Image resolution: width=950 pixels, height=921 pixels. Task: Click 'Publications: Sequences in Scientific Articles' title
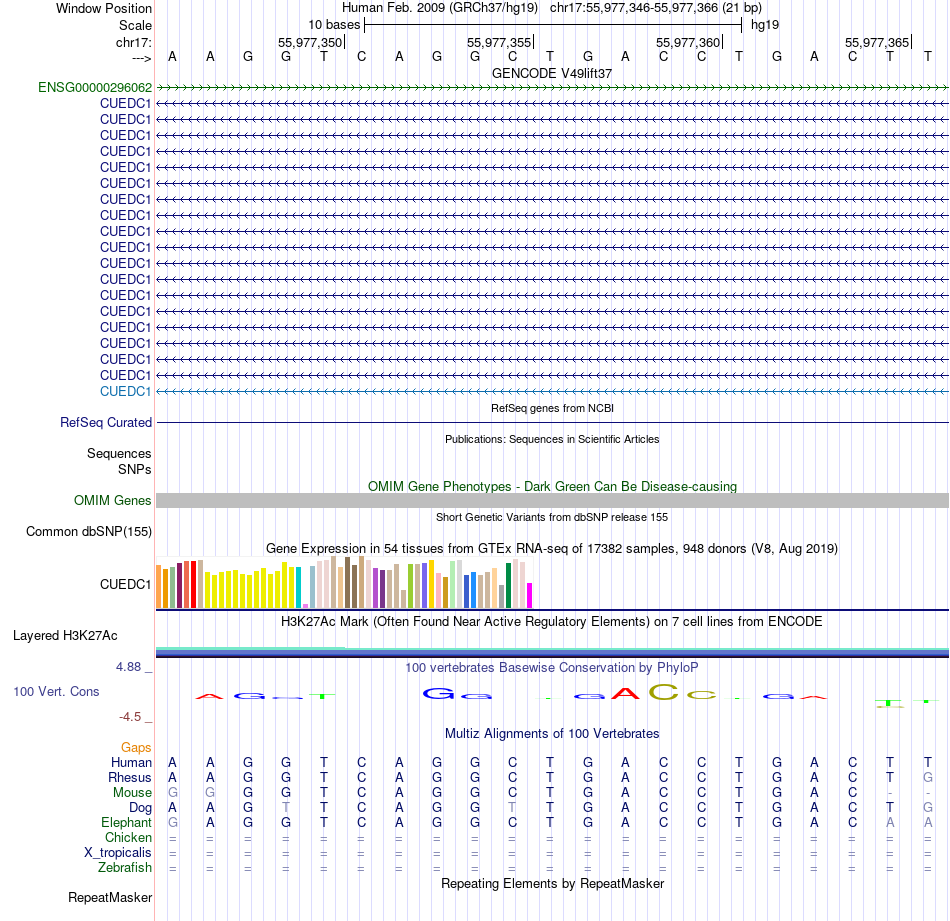click(552, 439)
